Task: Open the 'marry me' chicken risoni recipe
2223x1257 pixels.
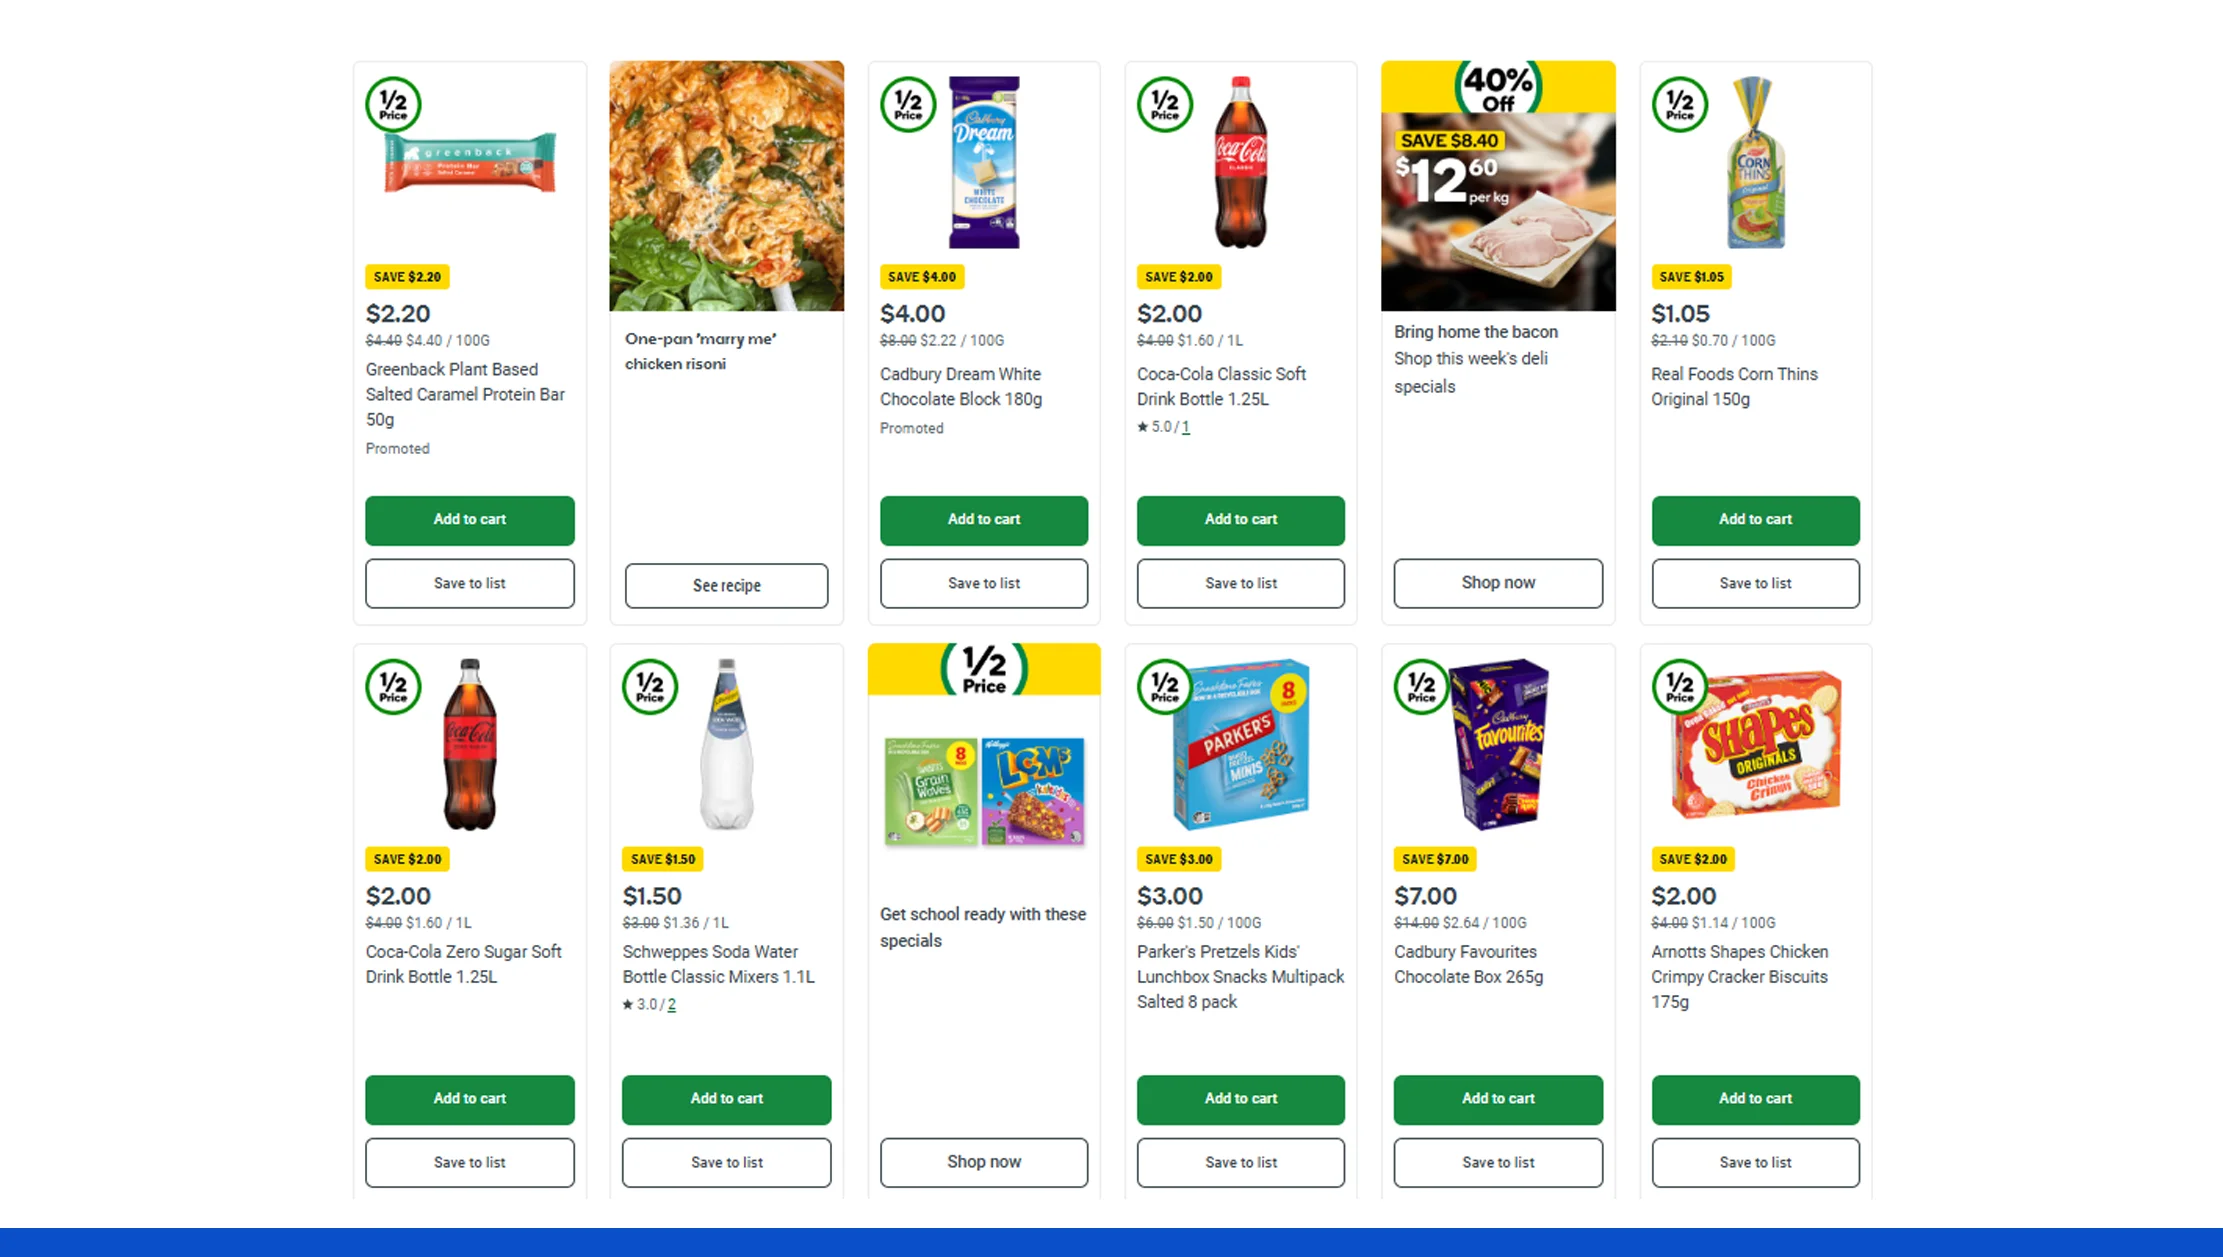Action: 726,585
